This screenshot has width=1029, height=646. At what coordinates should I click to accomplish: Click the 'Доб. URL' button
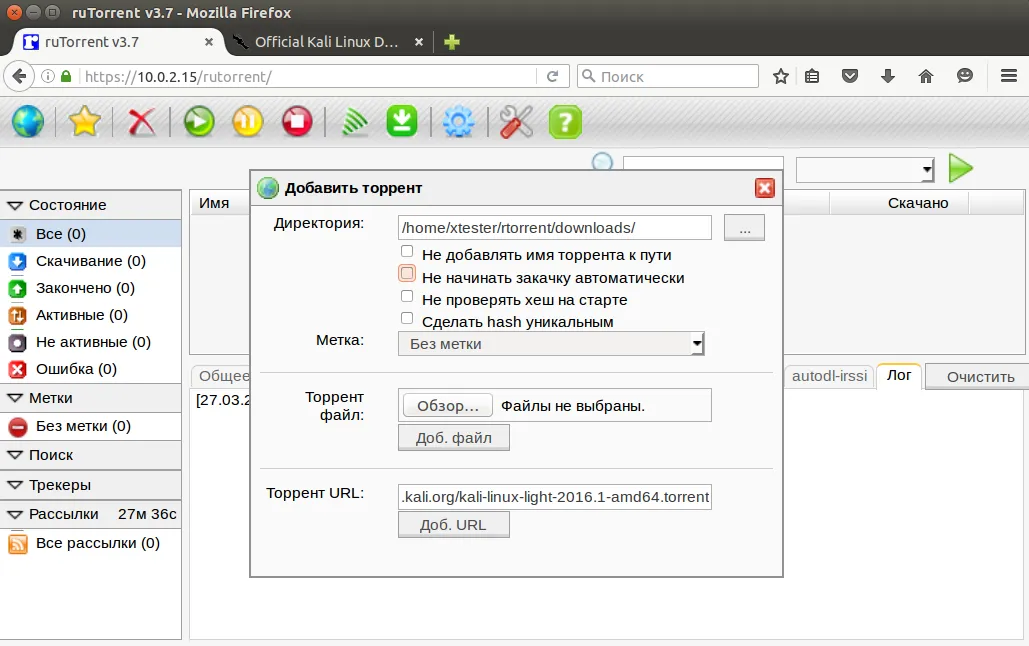(453, 525)
